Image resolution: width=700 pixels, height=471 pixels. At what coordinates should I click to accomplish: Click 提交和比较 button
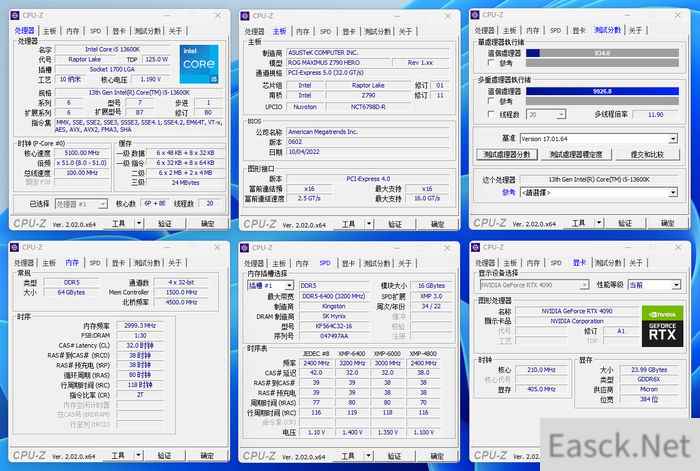coord(647,154)
